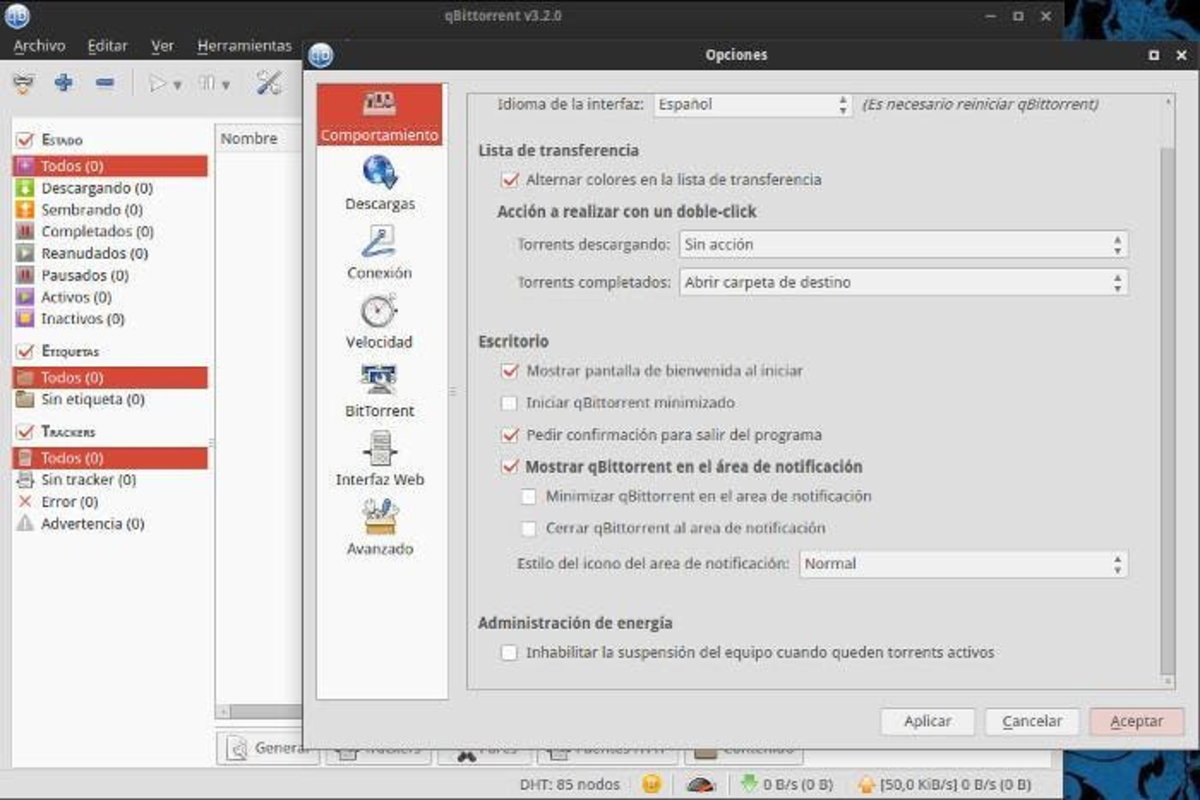Toggle the Estado section checkbox

point(26,140)
